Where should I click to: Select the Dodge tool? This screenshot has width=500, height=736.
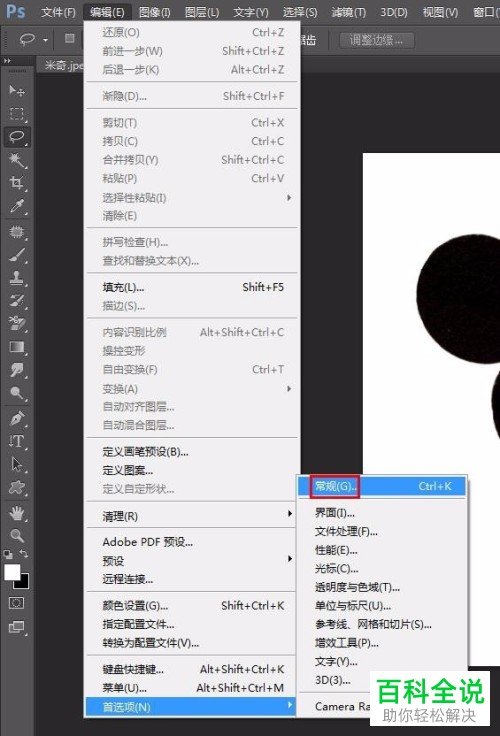click(x=17, y=393)
